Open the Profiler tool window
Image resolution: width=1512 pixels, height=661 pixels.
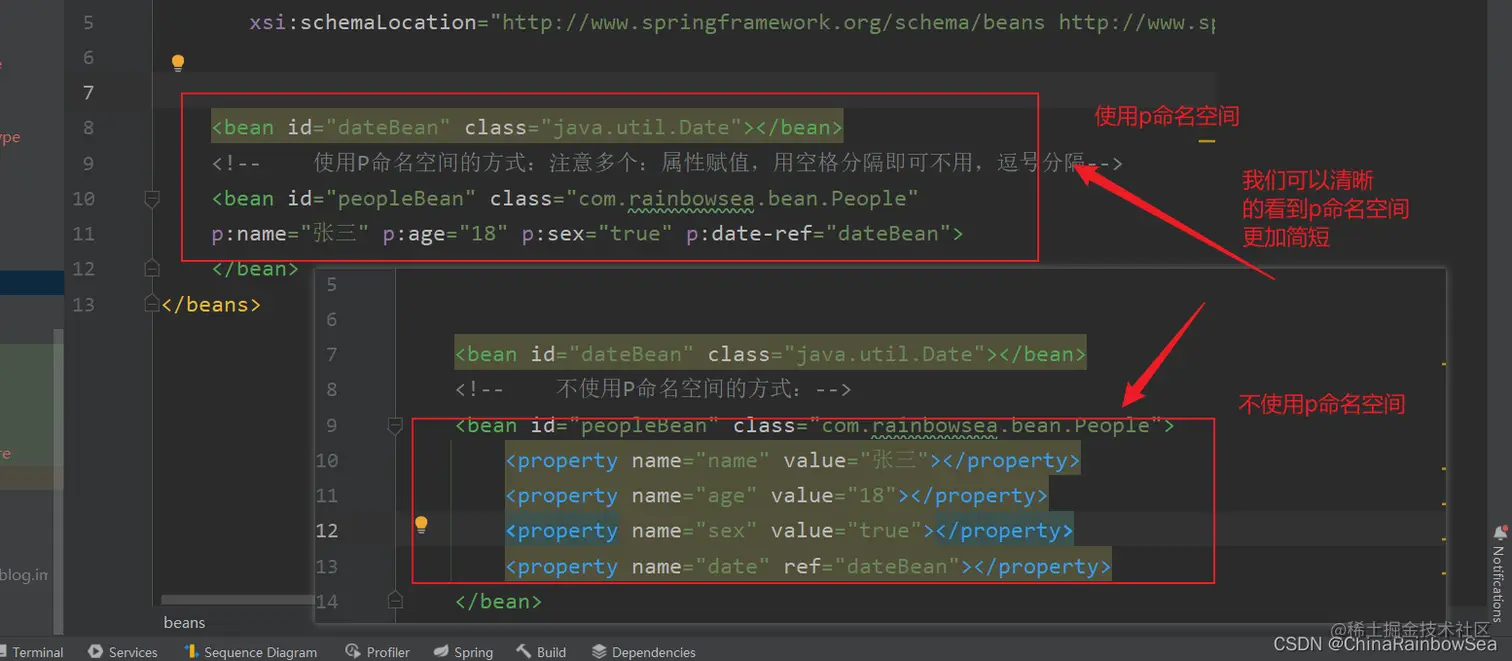[378, 652]
